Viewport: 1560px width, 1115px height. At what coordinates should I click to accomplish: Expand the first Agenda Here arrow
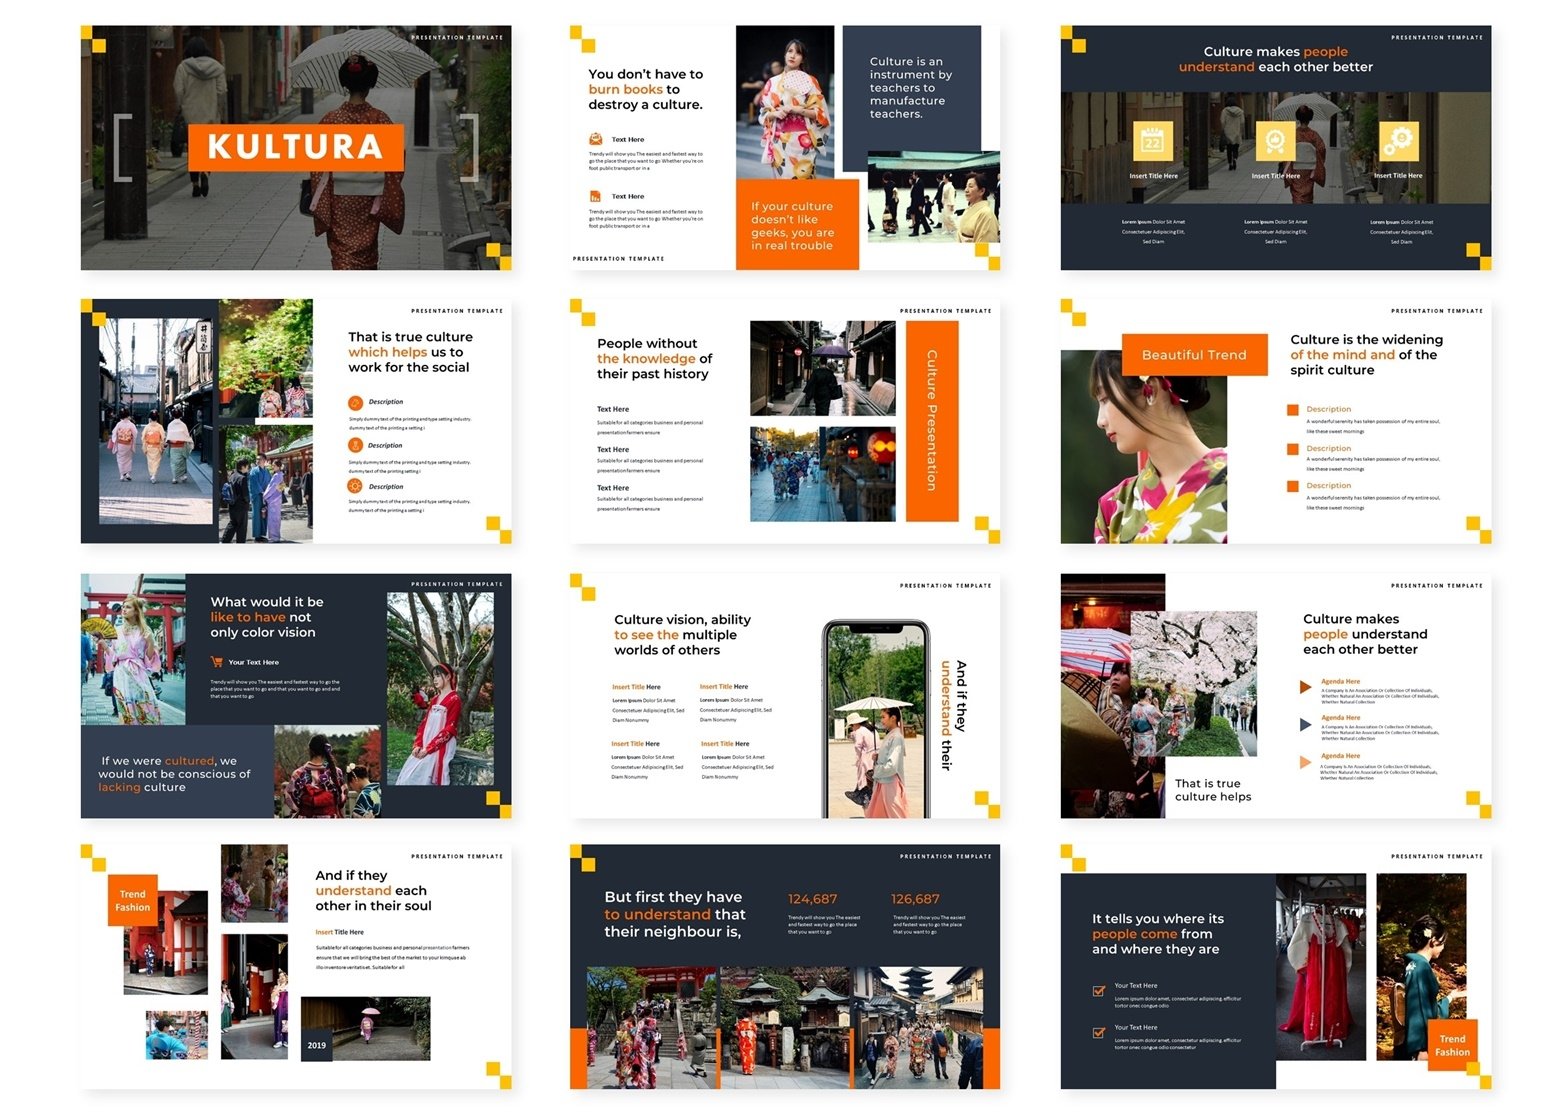(x=1306, y=688)
